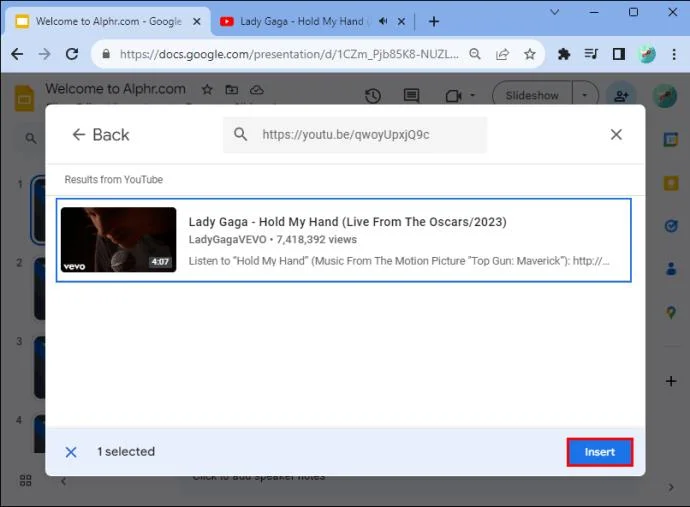This screenshot has width=690, height=507.
Task: Go back in browser history
Action: click(17, 54)
